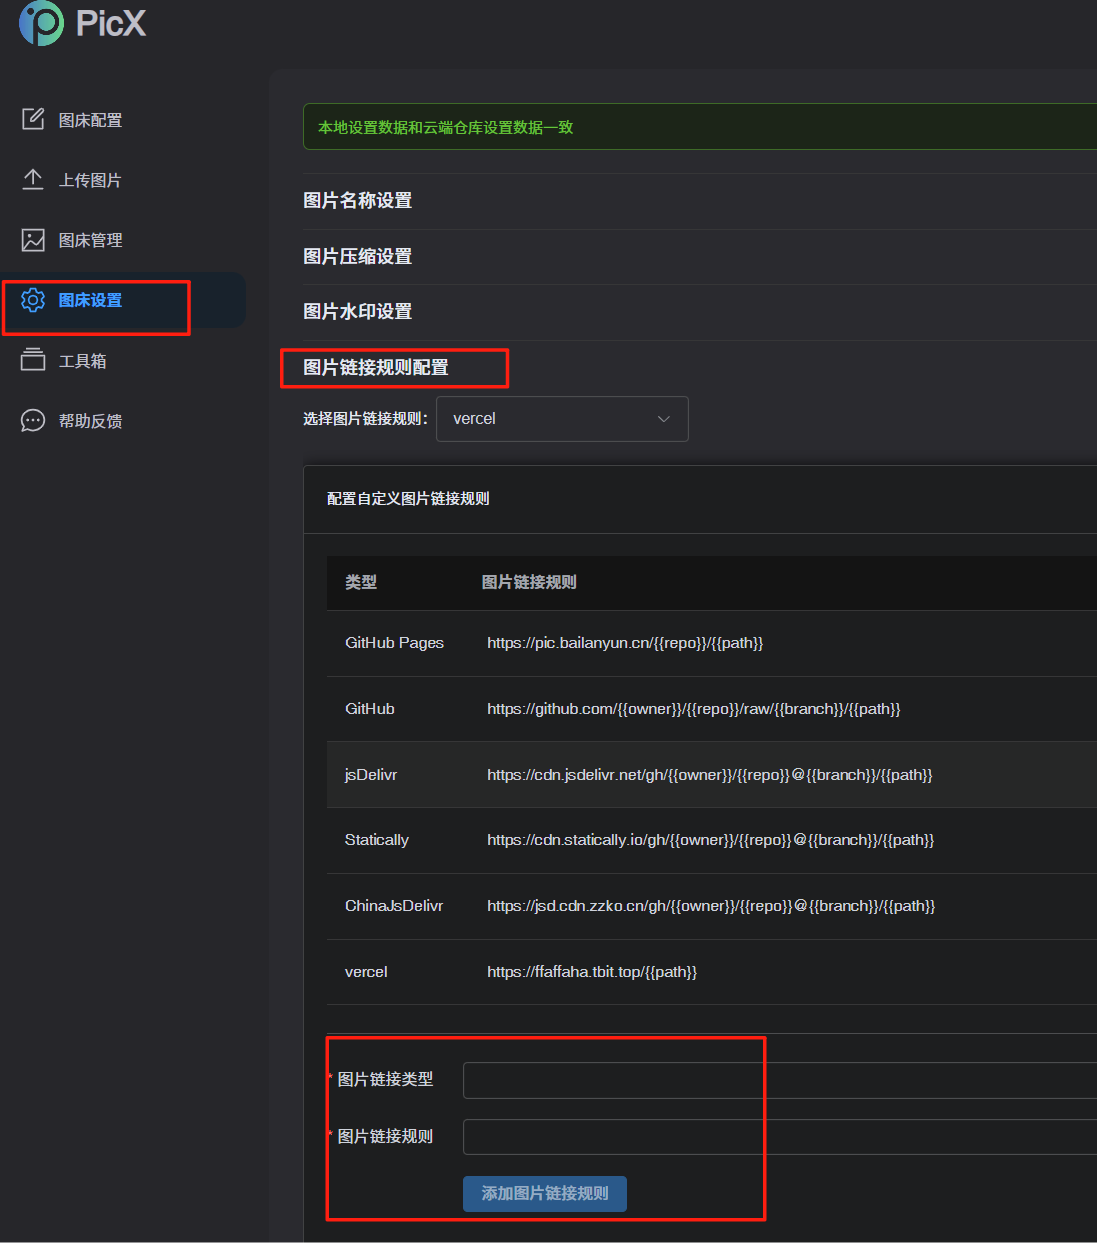Click the 图床设置 gear icon
The width and height of the screenshot is (1097, 1243).
click(33, 299)
